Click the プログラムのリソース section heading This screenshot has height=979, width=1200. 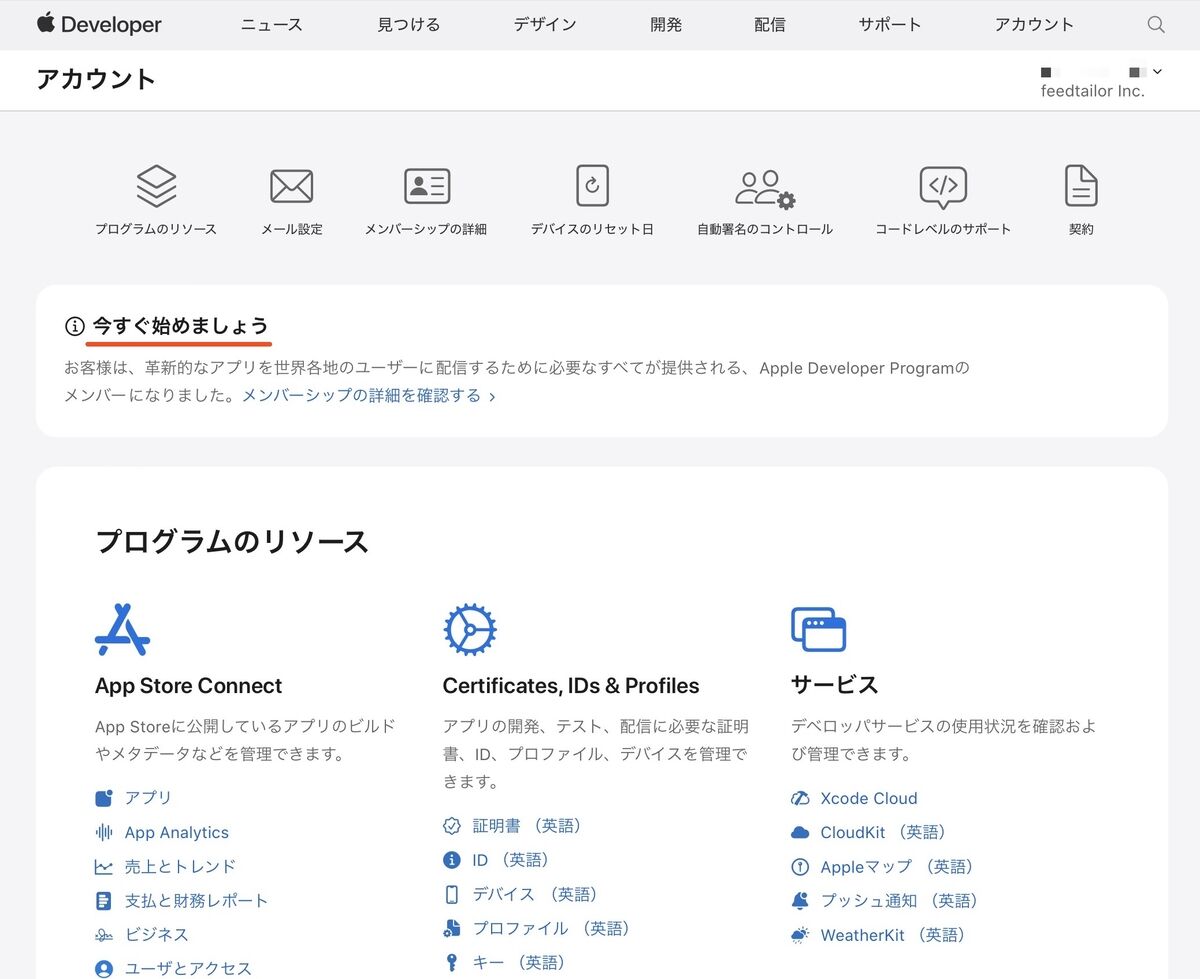click(x=232, y=542)
